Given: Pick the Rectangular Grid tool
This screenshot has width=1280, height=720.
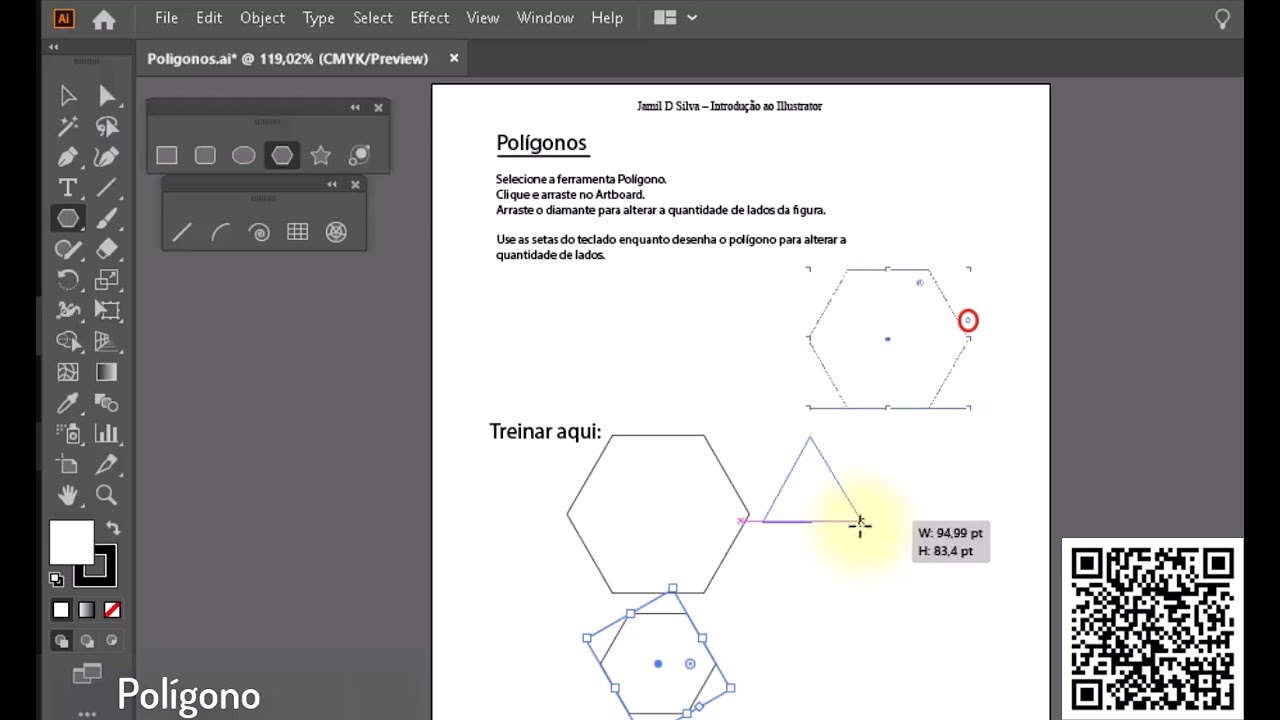Looking at the screenshot, I should pyautogui.click(x=297, y=232).
